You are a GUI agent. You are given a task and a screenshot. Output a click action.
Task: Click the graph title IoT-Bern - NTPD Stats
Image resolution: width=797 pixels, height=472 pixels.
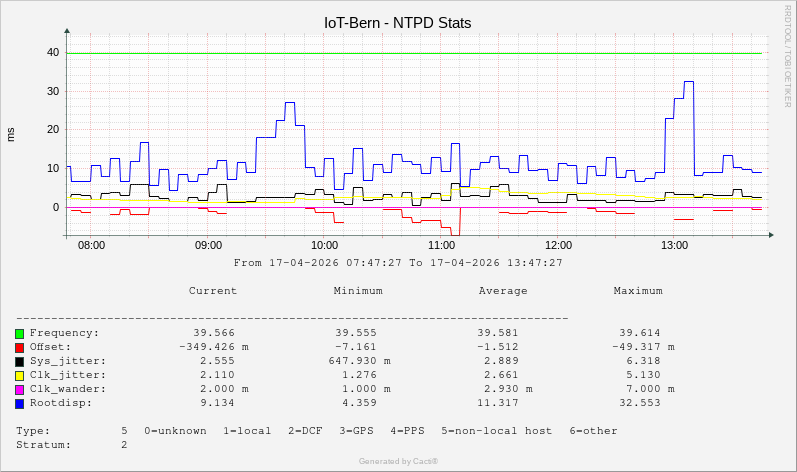[x=398, y=22]
